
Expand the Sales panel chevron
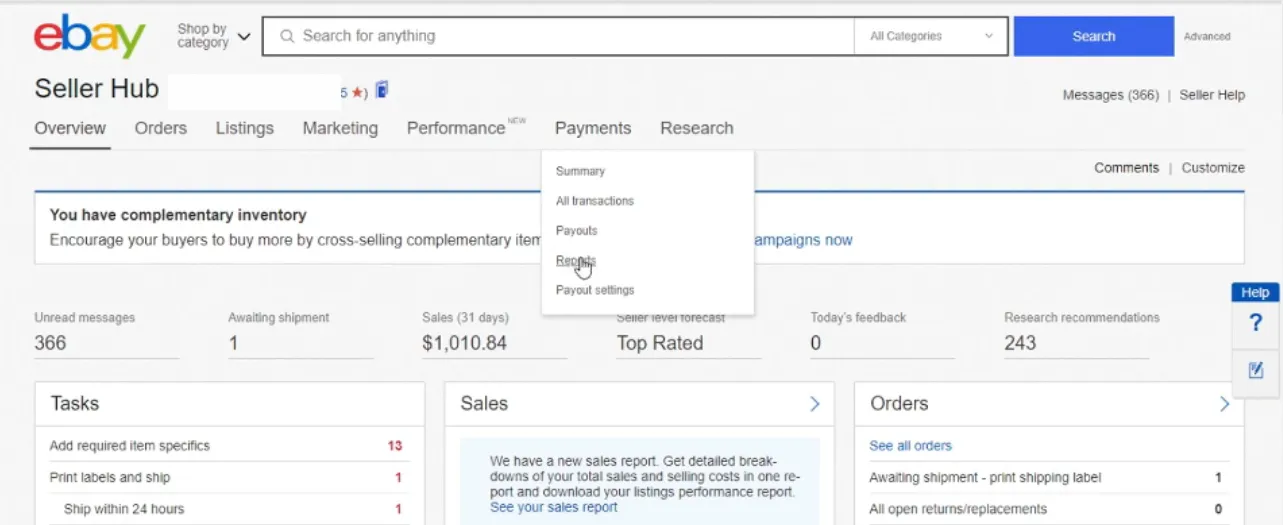pos(814,404)
